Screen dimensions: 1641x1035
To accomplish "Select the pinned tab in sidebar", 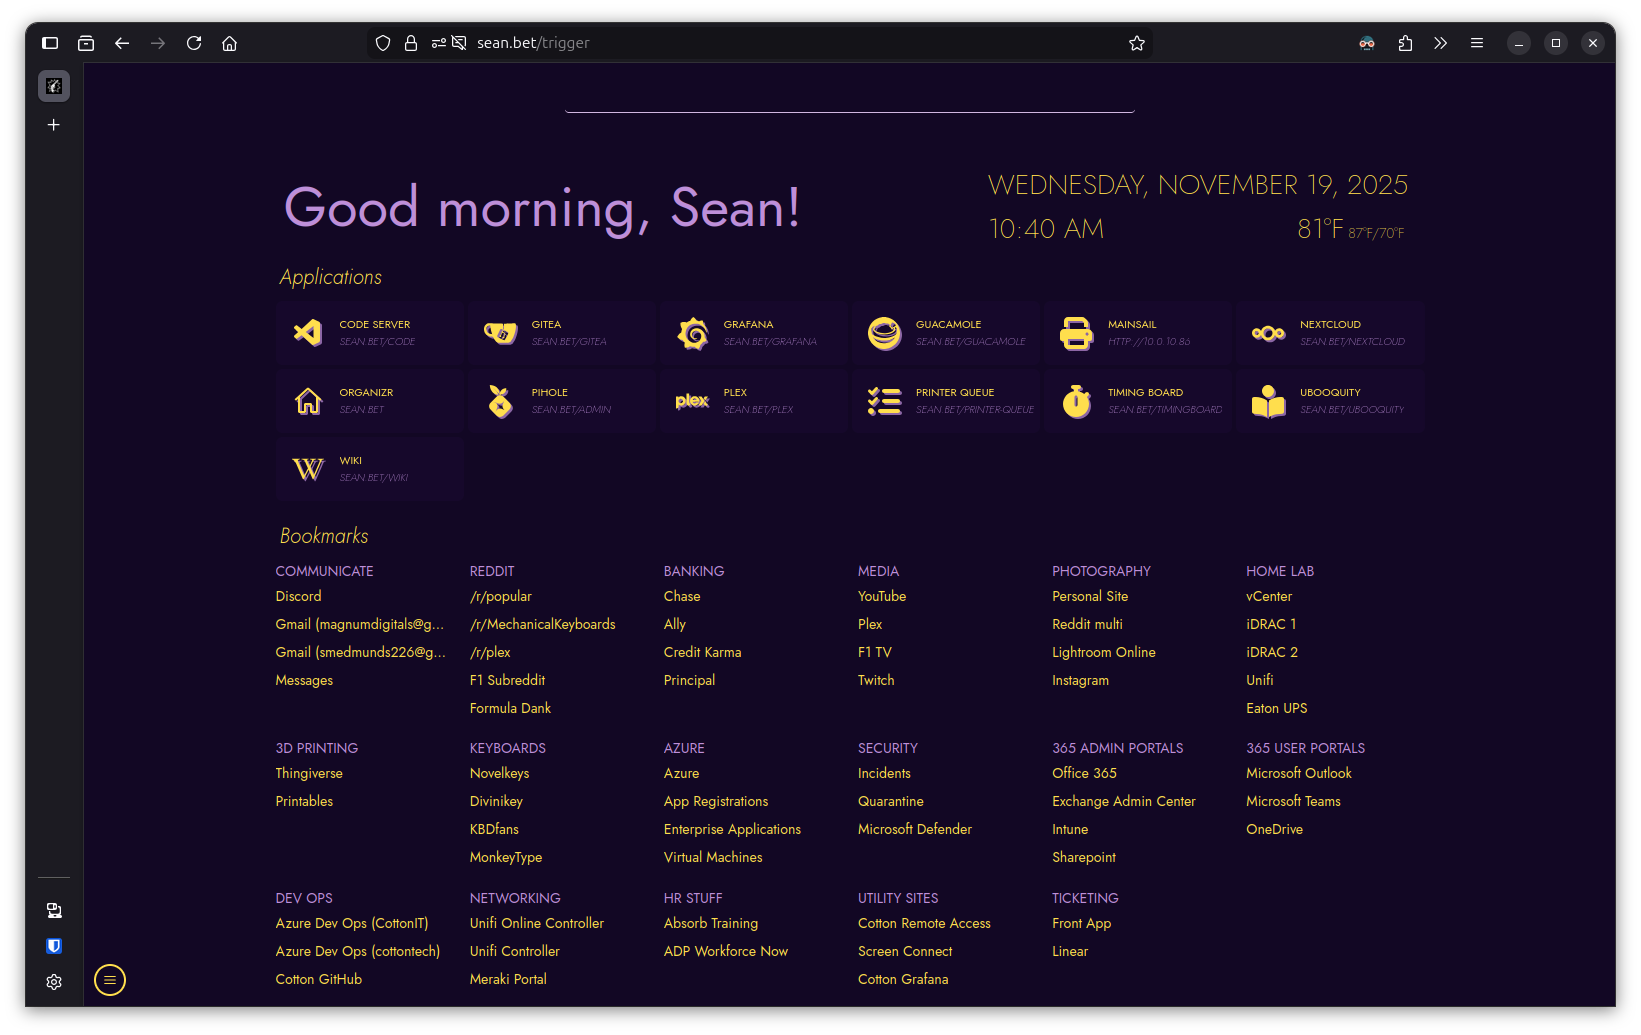I will click(x=54, y=86).
